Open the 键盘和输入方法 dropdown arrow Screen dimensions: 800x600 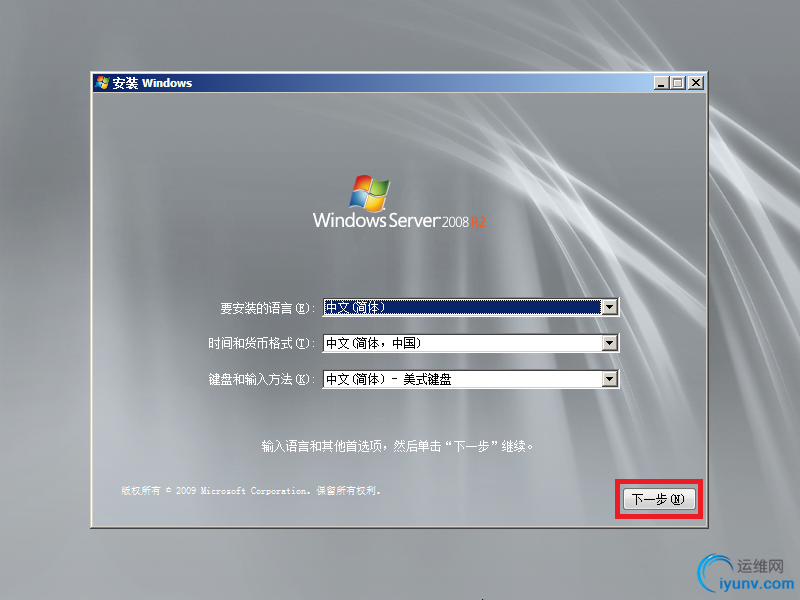610,379
